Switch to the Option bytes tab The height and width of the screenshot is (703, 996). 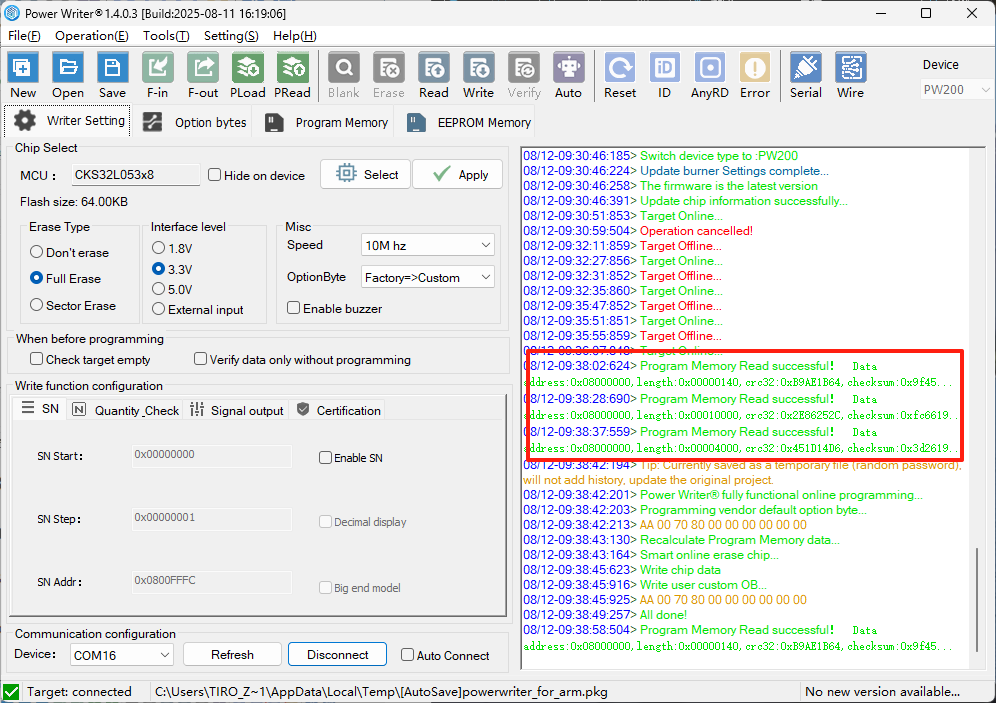pyautogui.click(x=194, y=122)
